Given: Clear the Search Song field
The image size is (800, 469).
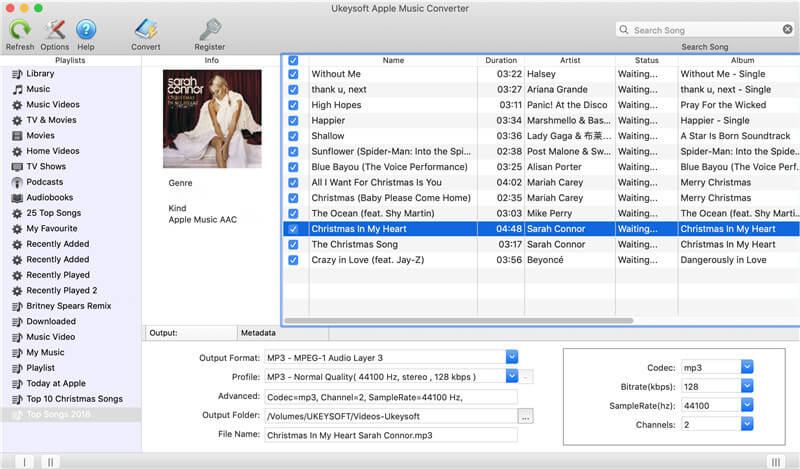Looking at the screenshot, I should tap(788, 30).
